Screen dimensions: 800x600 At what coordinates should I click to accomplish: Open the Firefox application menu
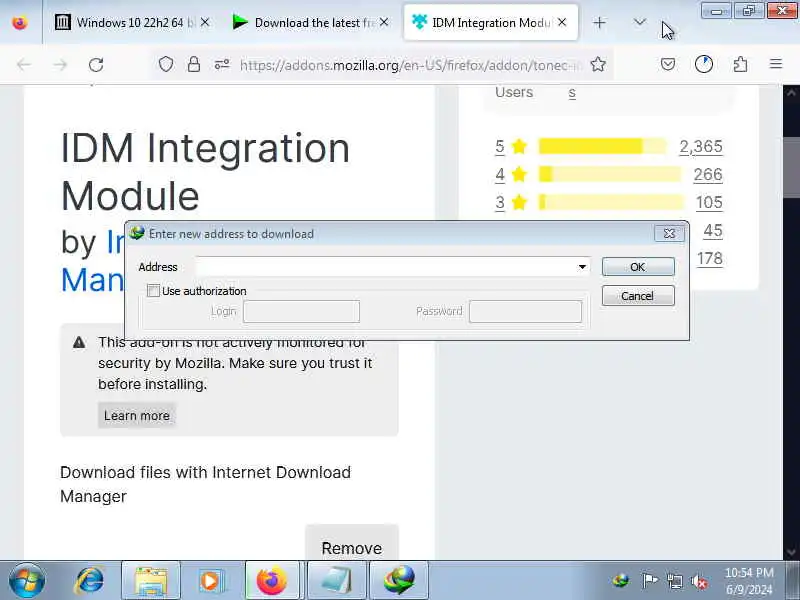click(776, 64)
